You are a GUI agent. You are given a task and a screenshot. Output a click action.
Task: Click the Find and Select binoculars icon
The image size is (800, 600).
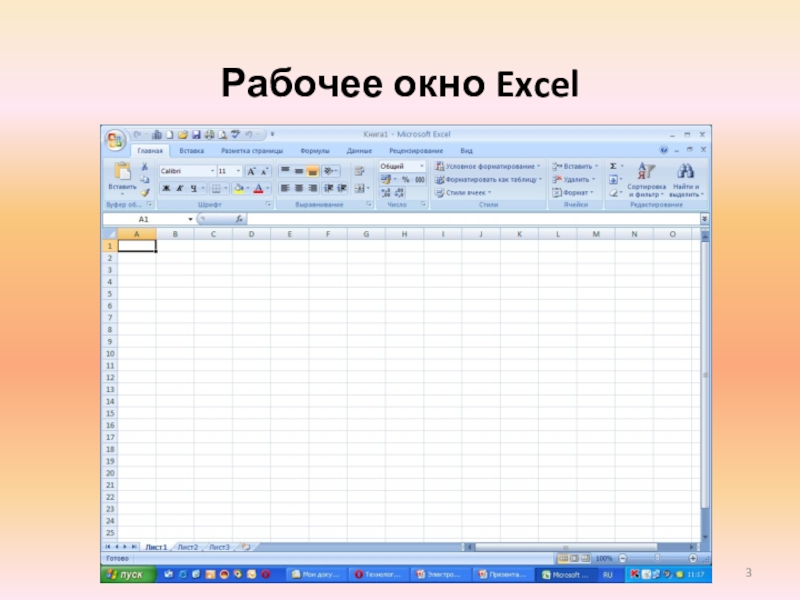click(685, 172)
